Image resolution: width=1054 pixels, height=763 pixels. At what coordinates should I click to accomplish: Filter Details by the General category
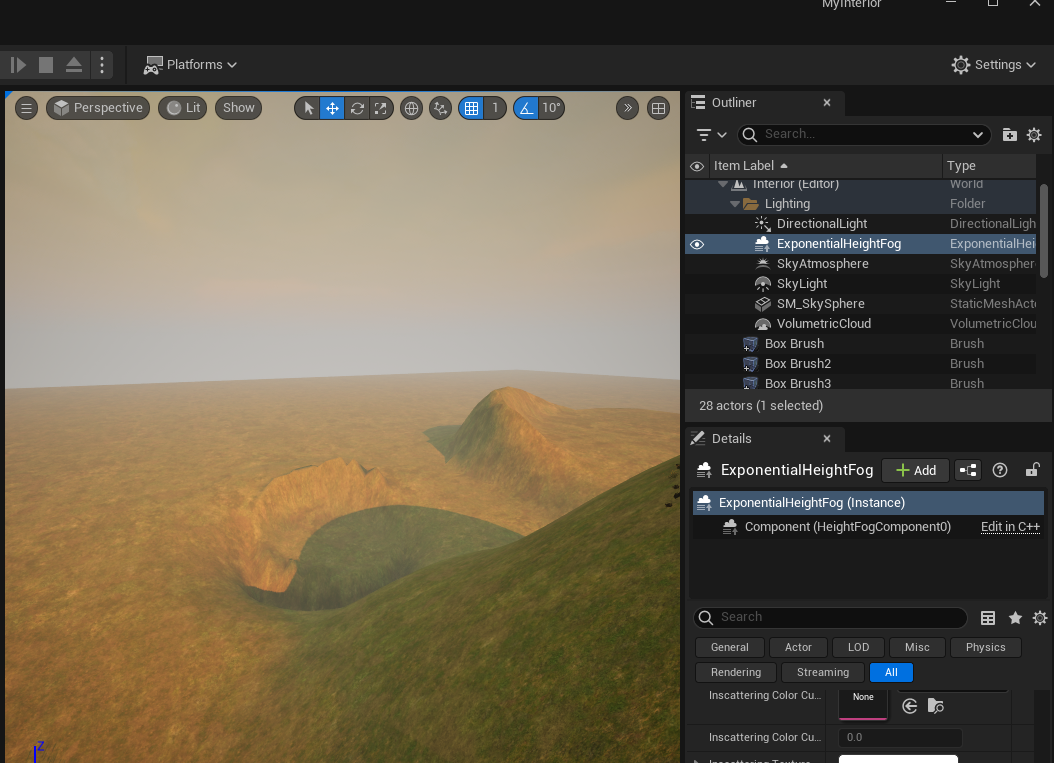pos(729,647)
